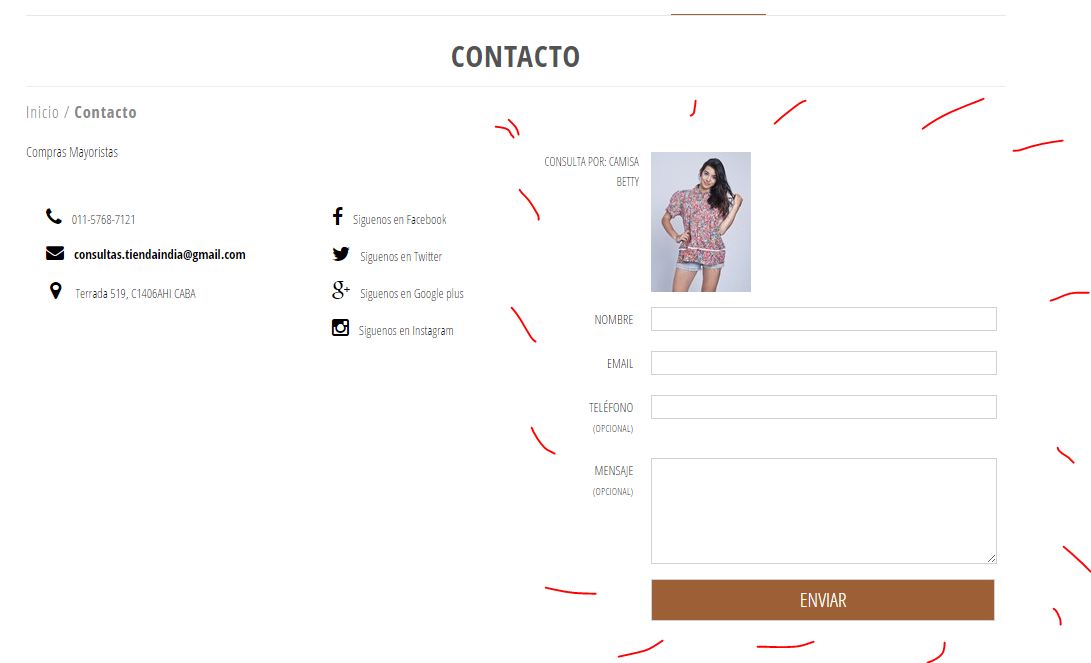Select the phone number 011-5768-7121
This screenshot has width=1091, height=663.
(x=104, y=220)
